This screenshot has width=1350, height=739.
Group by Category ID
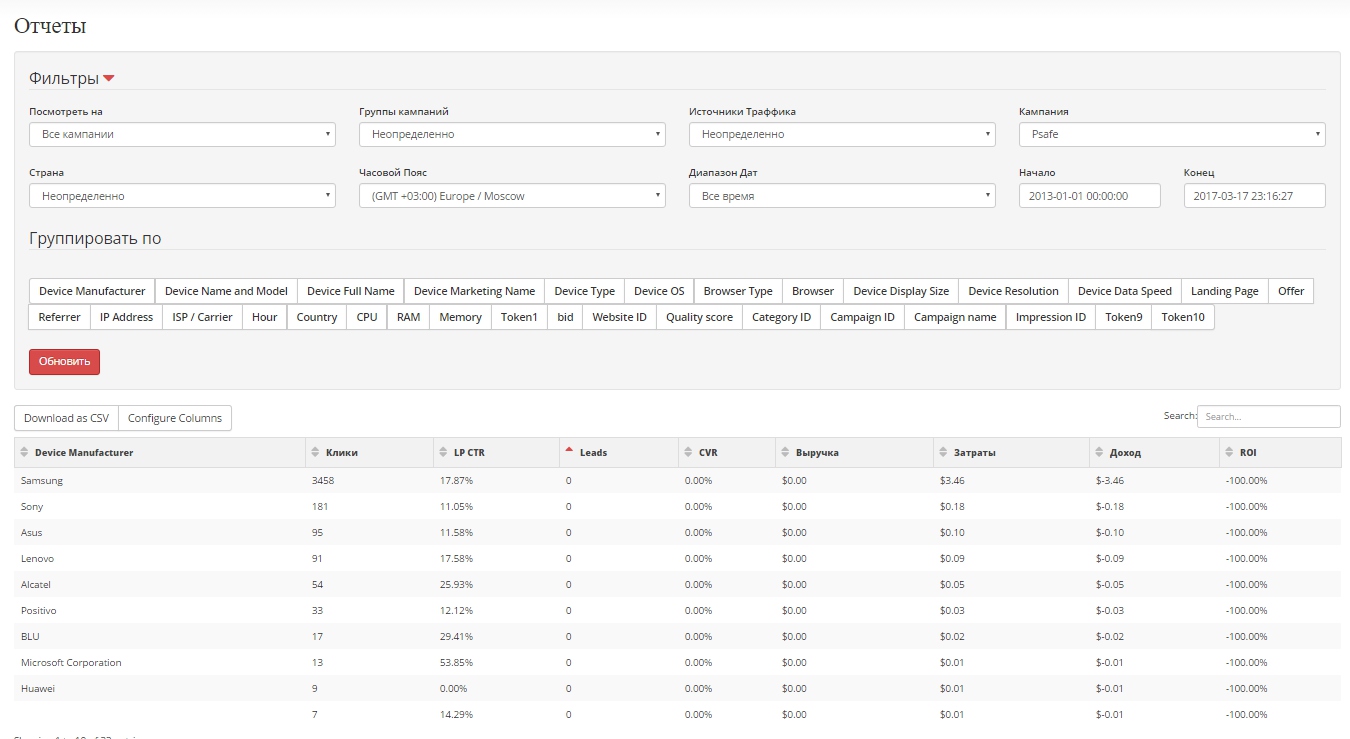point(781,317)
